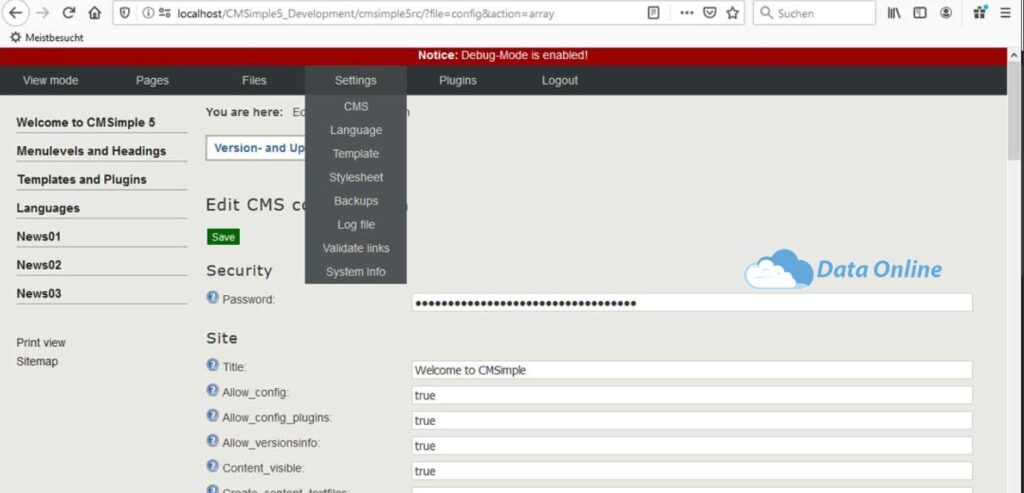The image size is (1024, 493).
Task: Click into the Password field
Action: coord(692,302)
